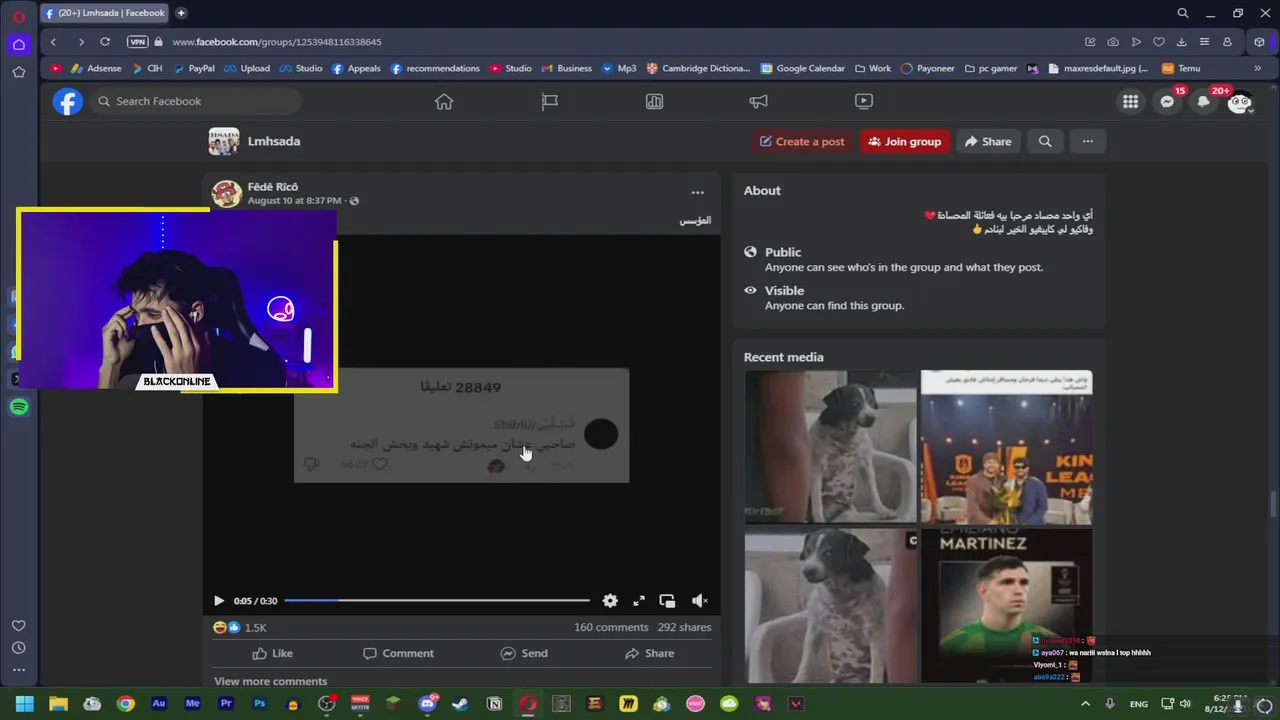Screen dimensions: 1280x720
Task: Click Create a post button
Action: point(801,141)
